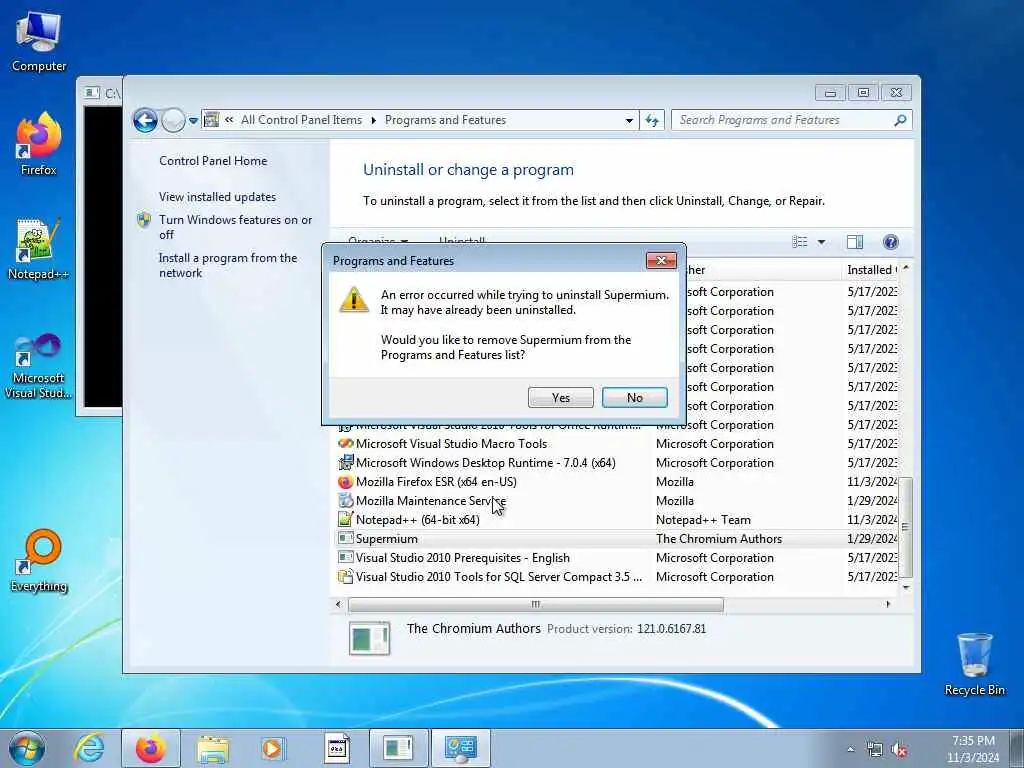This screenshot has height=768, width=1024.
Task: Open Help with the question mark icon
Action: (890, 242)
